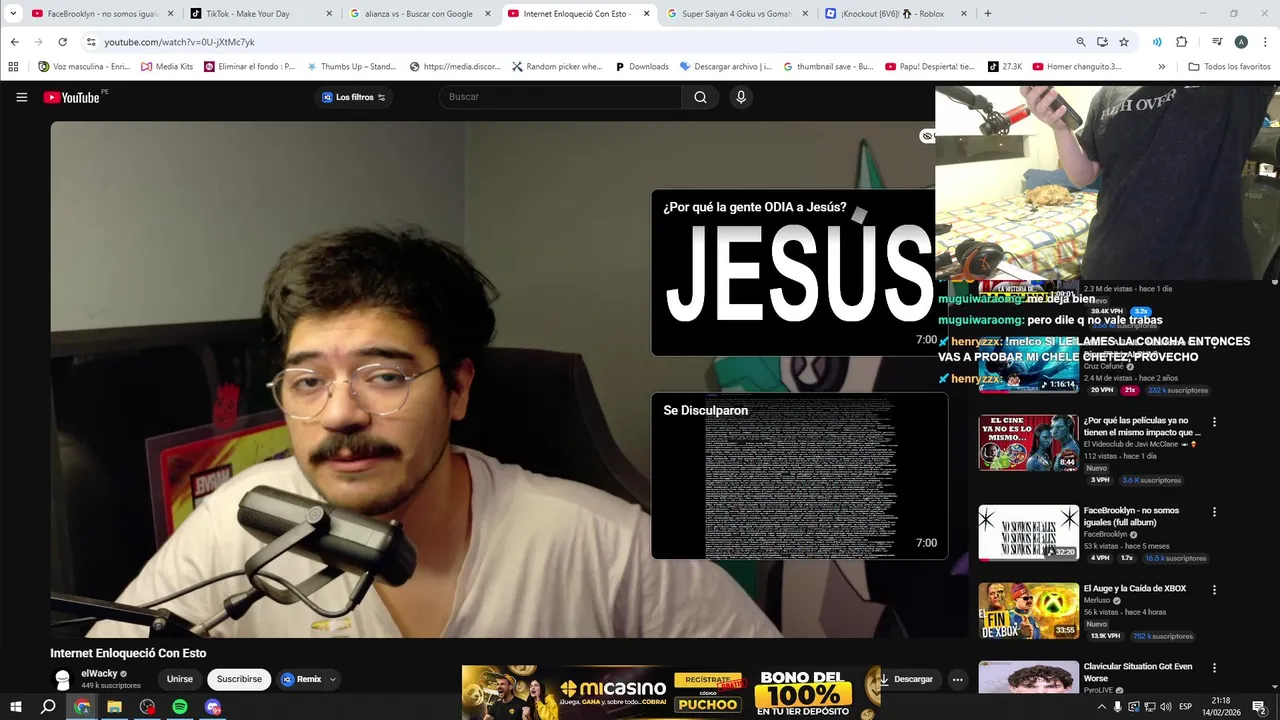Click the Descargar download button

tap(905, 679)
